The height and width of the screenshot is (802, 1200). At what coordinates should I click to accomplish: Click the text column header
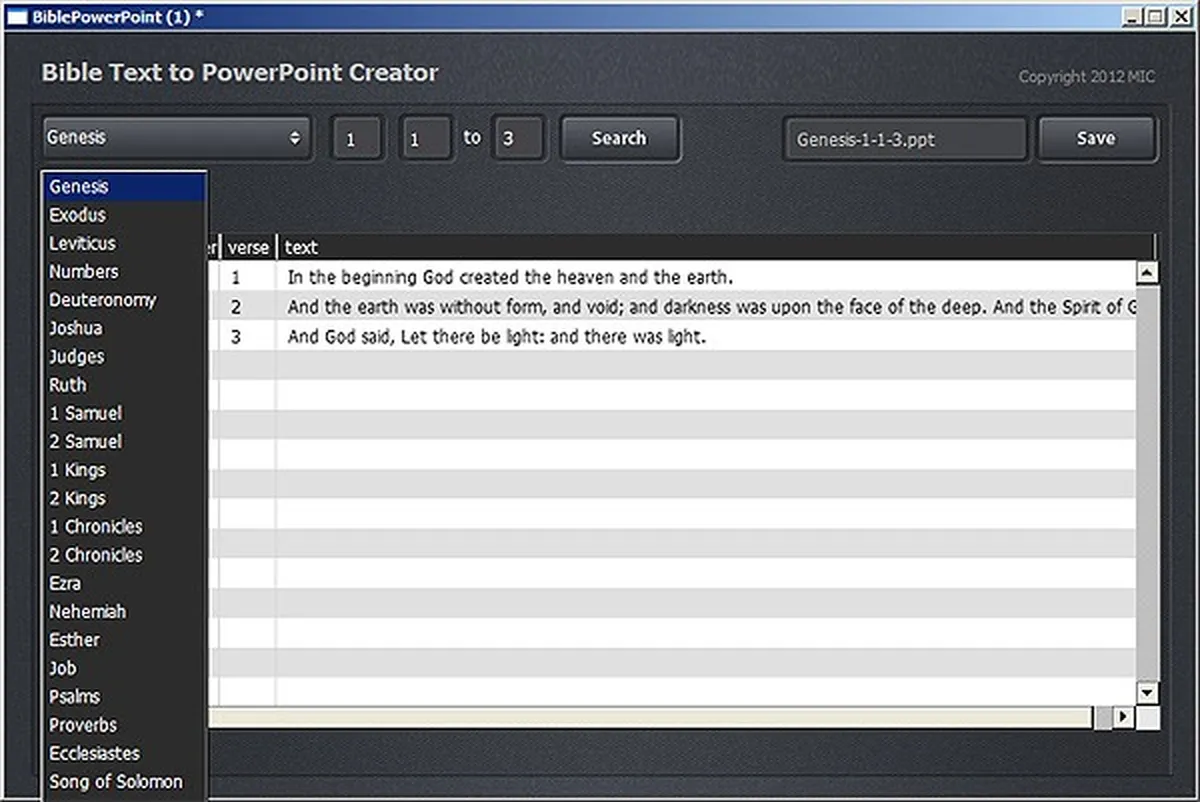coord(301,247)
